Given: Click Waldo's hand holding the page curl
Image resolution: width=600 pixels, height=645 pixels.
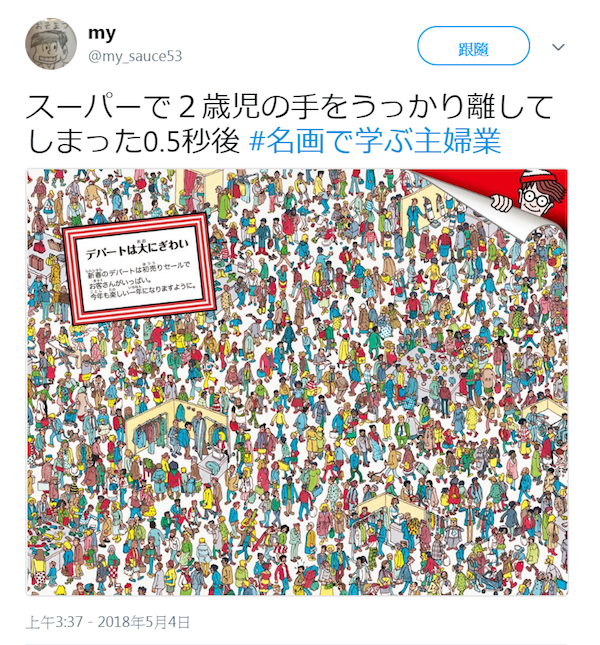Looking at the screenshot, I should point(499,202).
